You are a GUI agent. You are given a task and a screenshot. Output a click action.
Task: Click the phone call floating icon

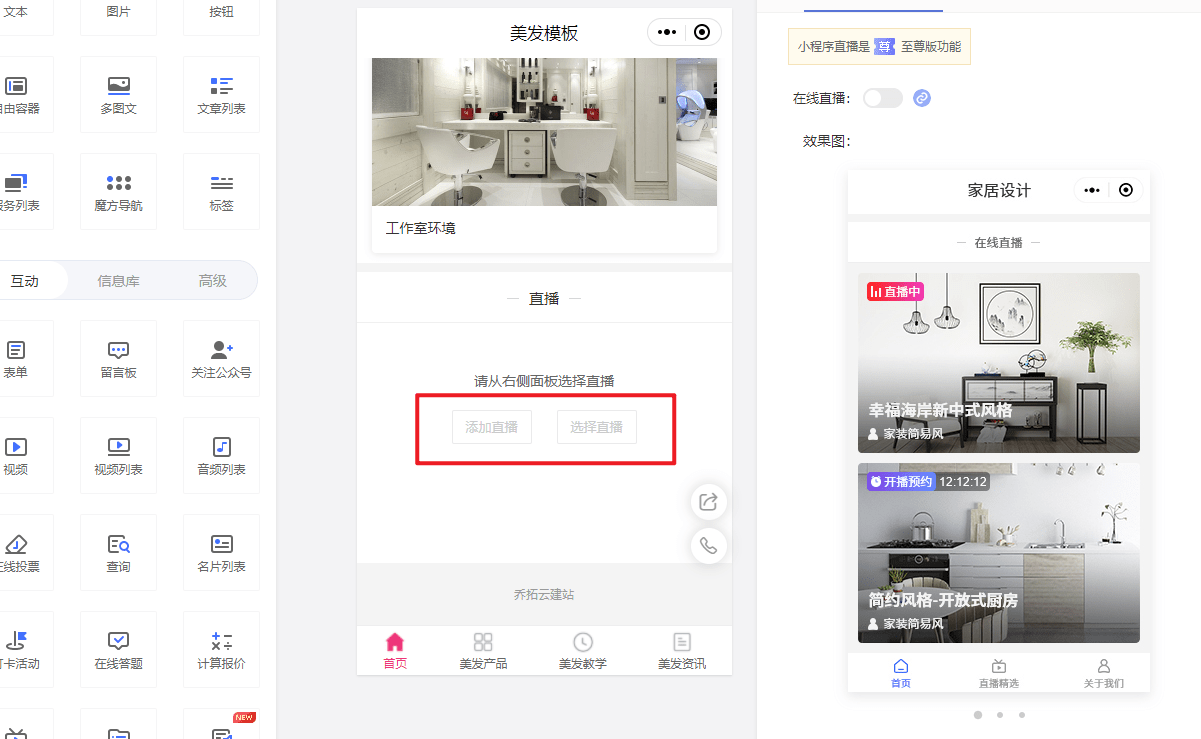point(708,546)
